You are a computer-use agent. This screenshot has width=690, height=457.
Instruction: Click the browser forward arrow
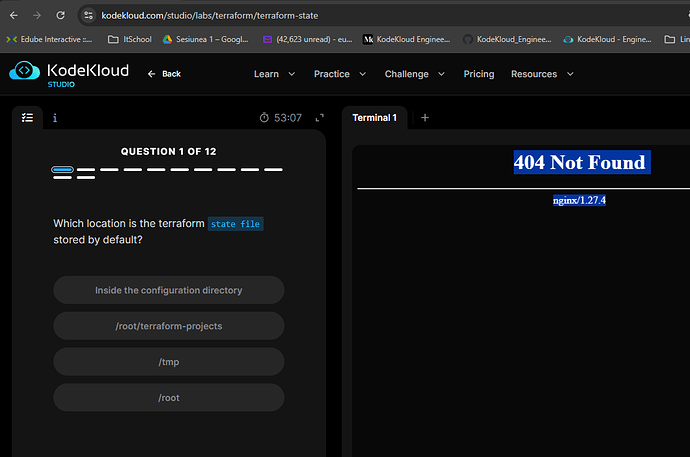click(37, 15)
